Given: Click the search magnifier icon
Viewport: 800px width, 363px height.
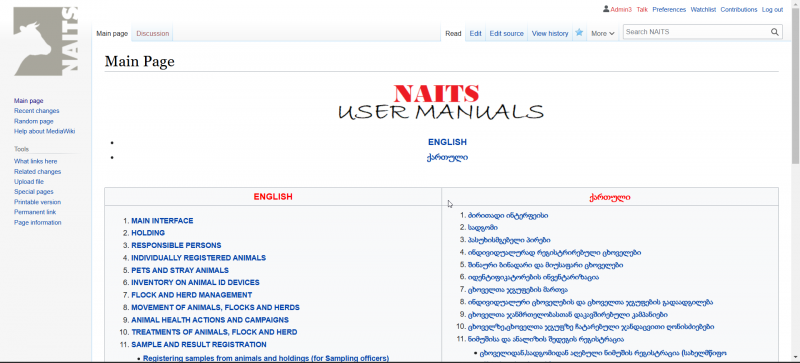Looking at the screenshot, I should (x=775, y=32).
